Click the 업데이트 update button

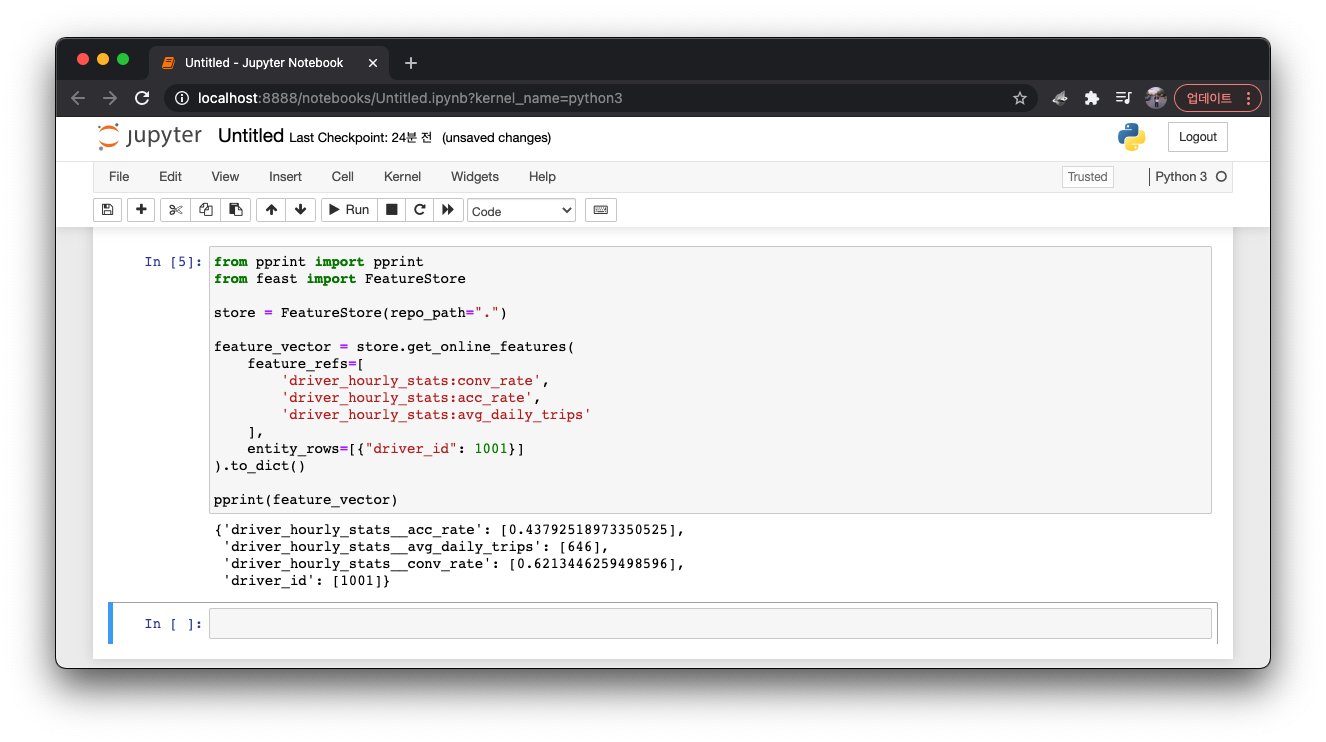click(1218, 98)
